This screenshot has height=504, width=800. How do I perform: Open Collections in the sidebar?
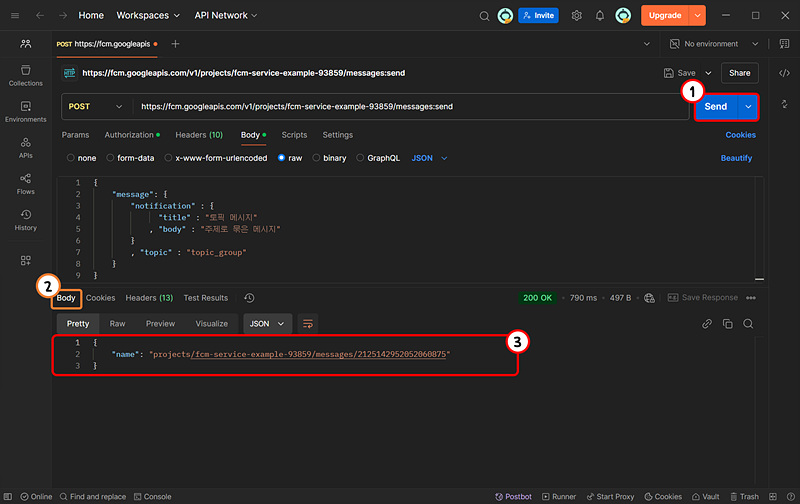(x=26, y=75)
